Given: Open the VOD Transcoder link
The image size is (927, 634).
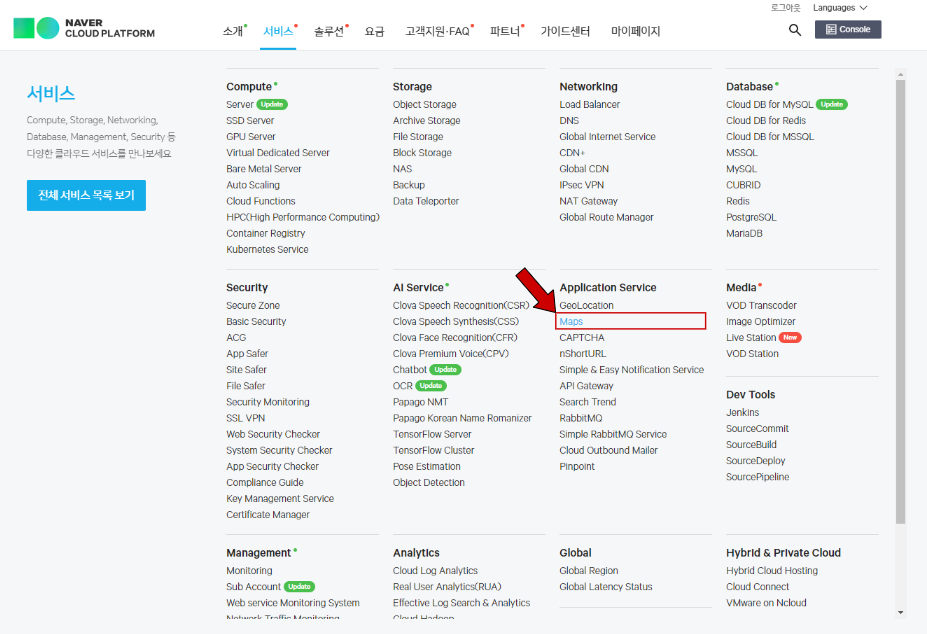Looking at the screenshot, I should point(761,306).
